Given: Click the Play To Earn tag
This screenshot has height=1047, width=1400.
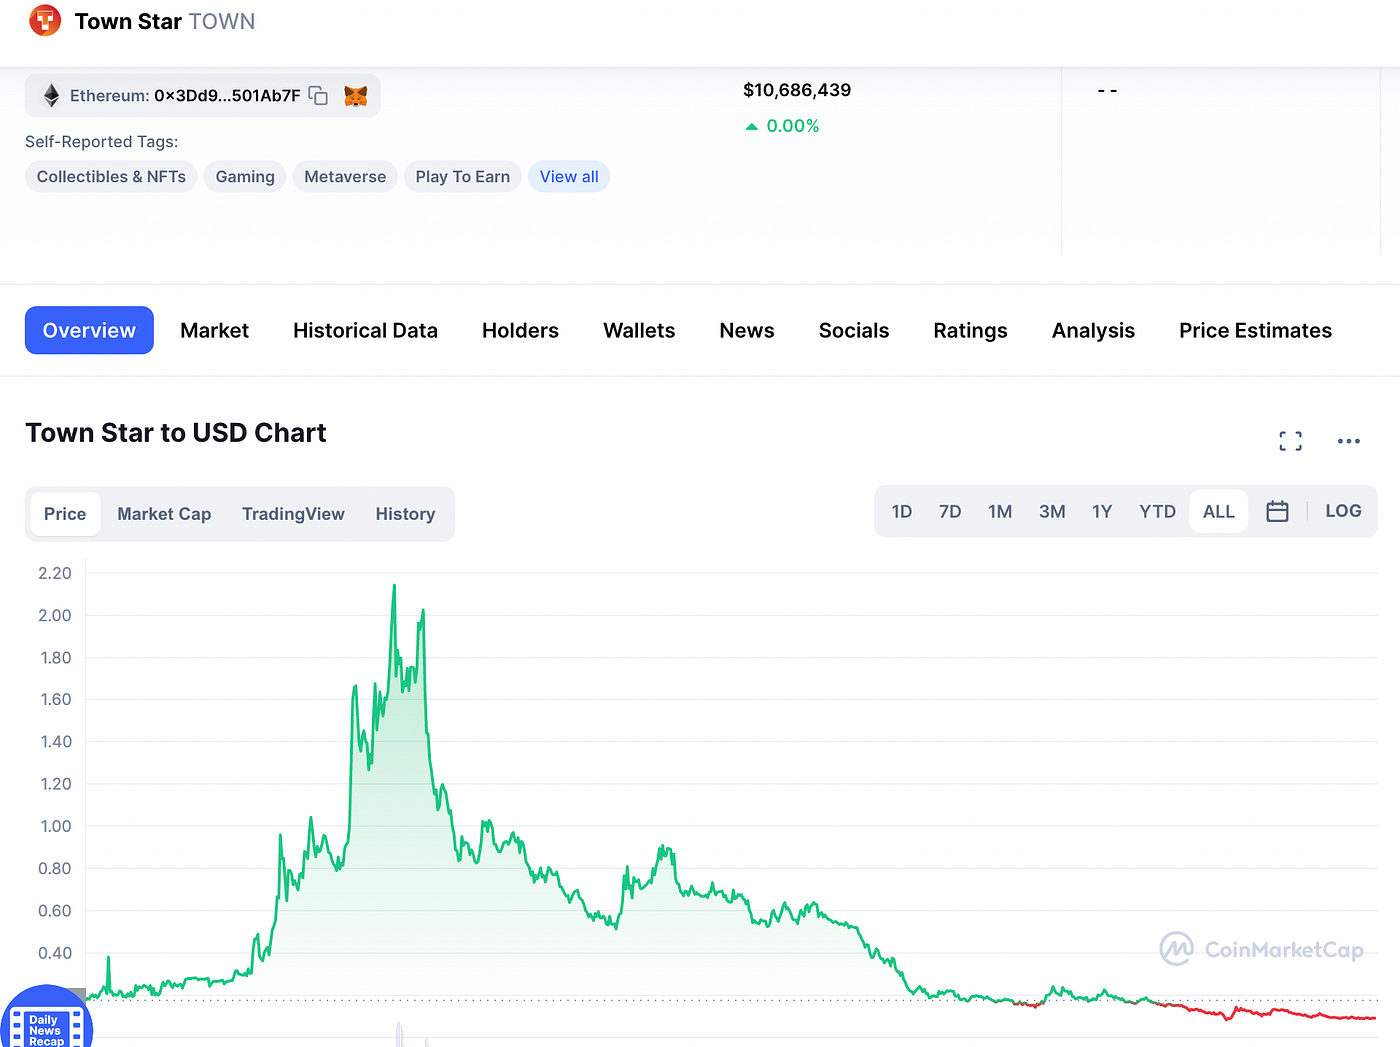Looking at the screenshot, I should pos(462,177).
